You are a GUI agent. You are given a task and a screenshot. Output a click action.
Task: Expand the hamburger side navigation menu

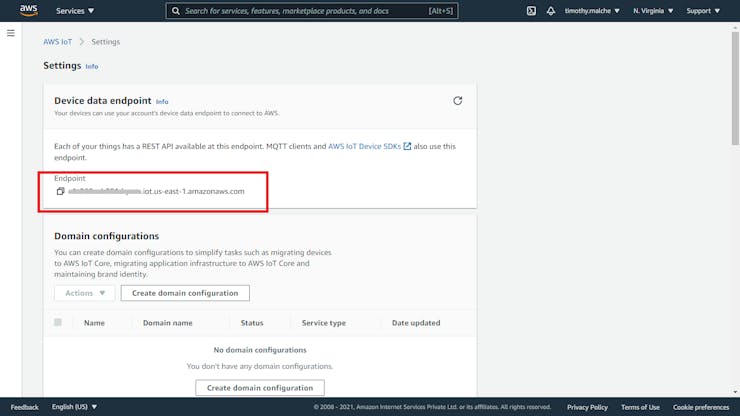tap(11, 33)
